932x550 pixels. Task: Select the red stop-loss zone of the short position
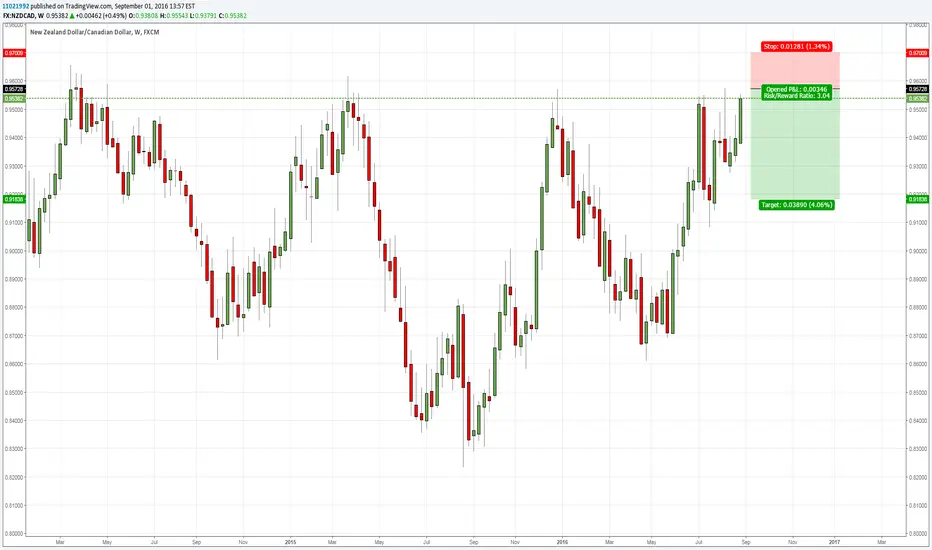pos(795,70)
